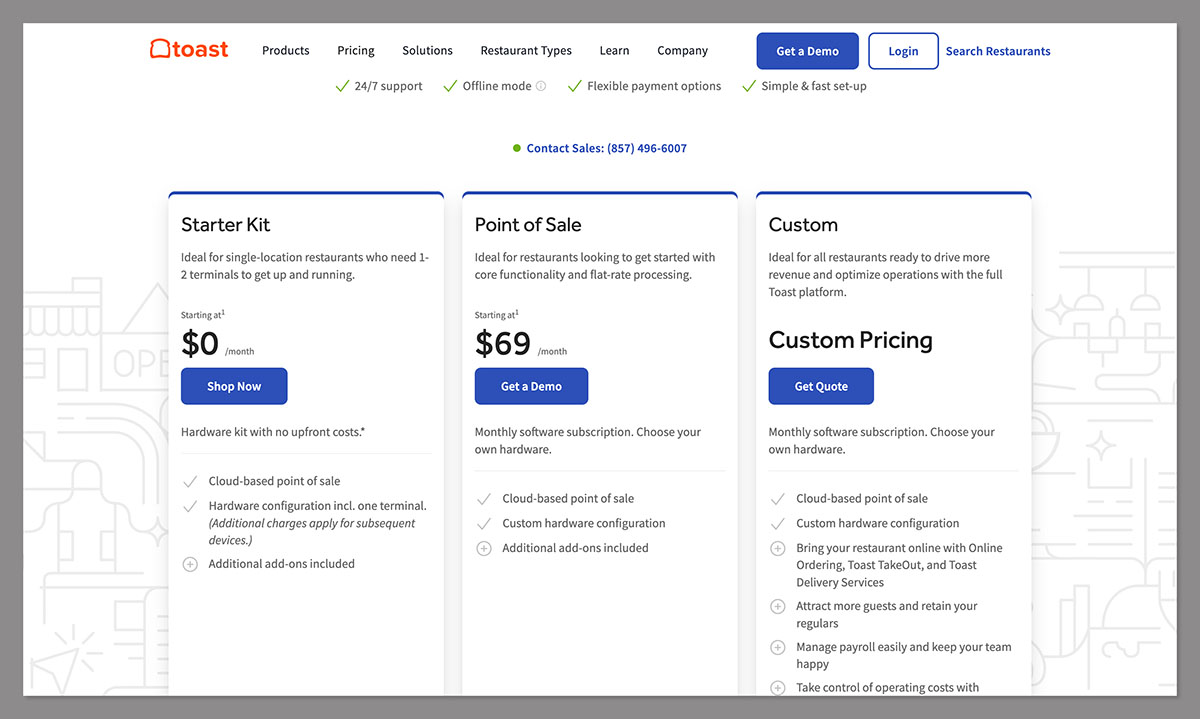Open the Solutions dropdown menu
Viewport: 1200px width, 719px height.
click(x=427, y=51)
